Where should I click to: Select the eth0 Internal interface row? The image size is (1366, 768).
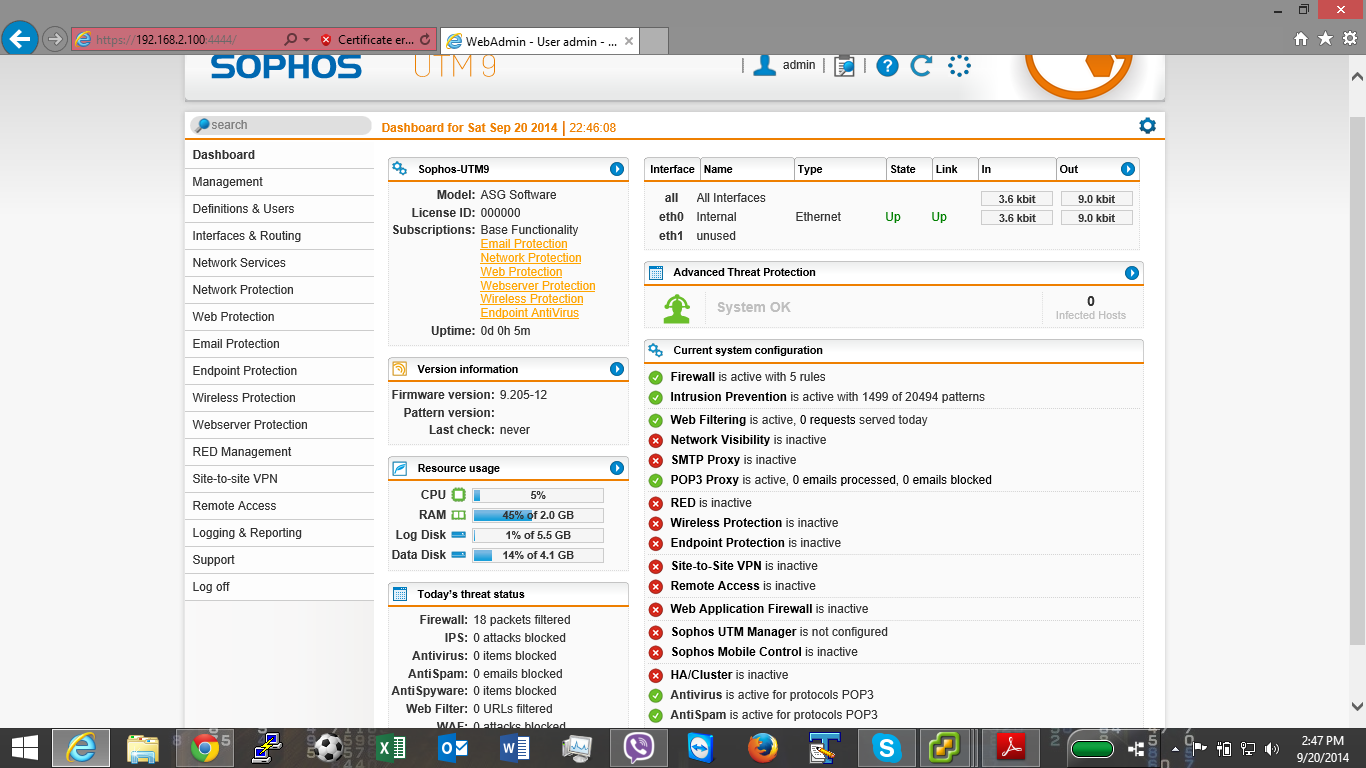(x=892, y=217)
